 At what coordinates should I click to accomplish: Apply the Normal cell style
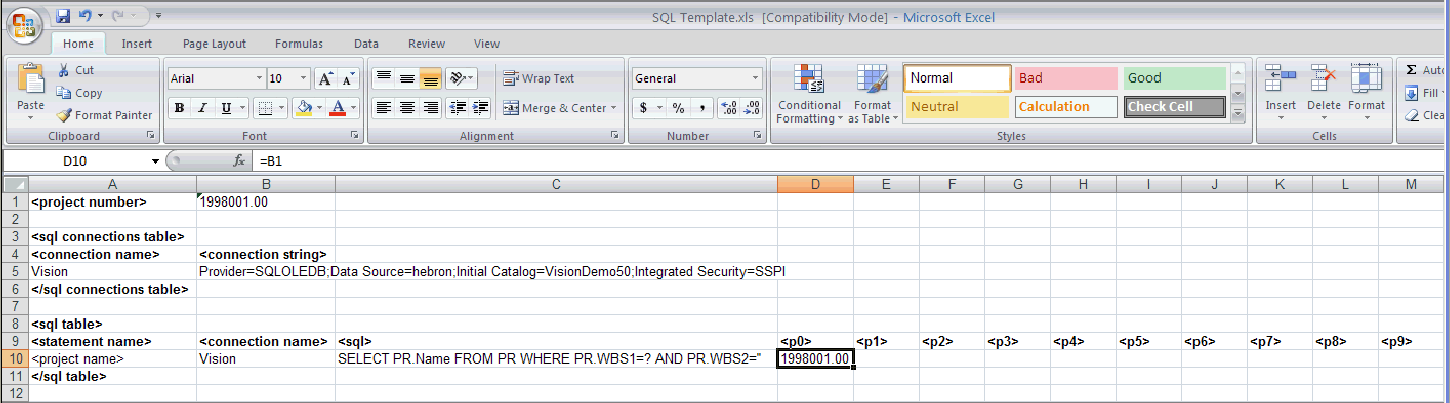click(x=958, y=78)
